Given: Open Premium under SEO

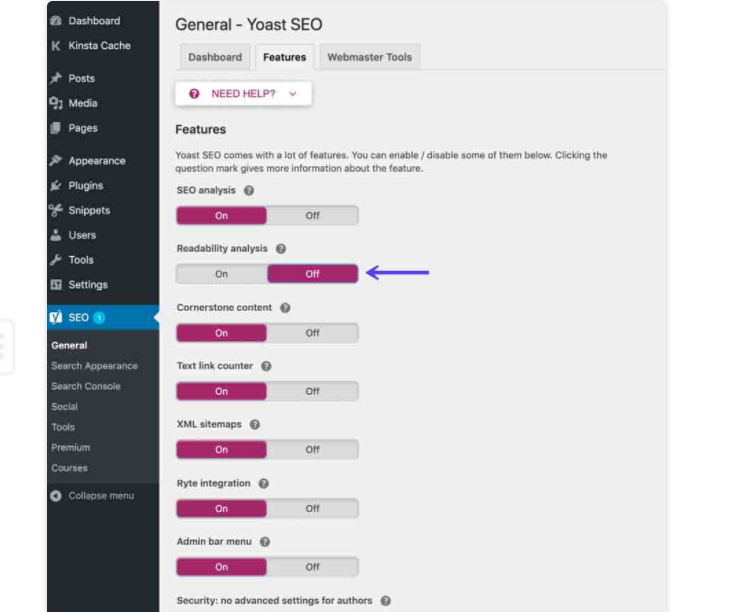Looking at the screenshot, I should [x=70, y=447].
